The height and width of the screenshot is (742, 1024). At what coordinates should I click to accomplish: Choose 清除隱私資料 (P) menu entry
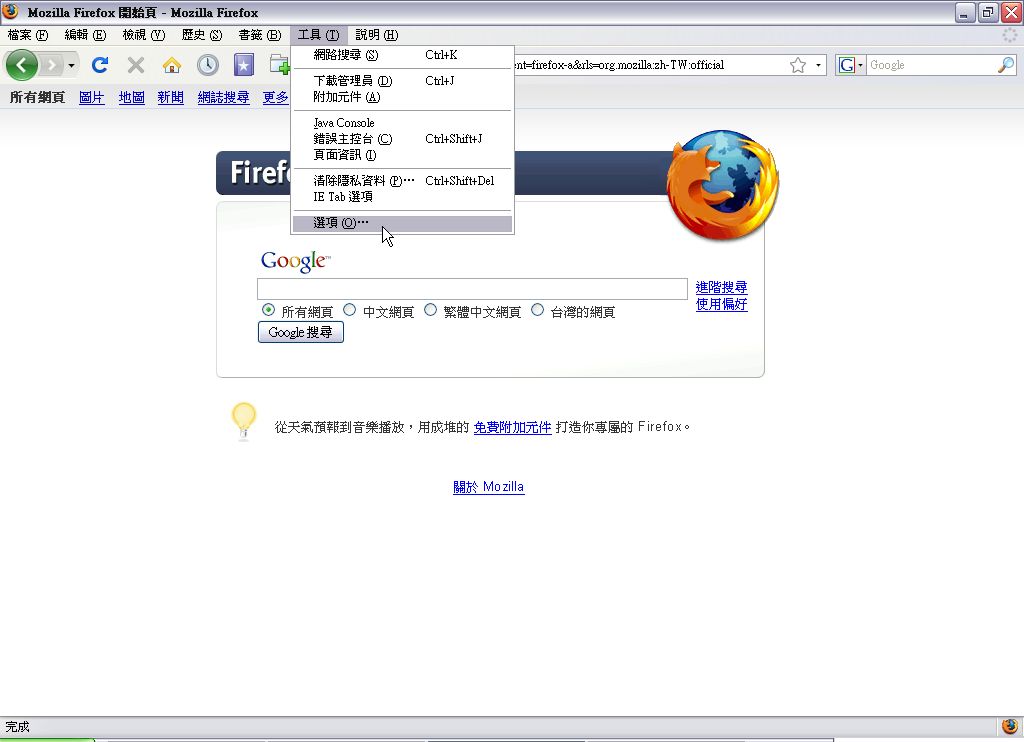click(x=402, y=181)
